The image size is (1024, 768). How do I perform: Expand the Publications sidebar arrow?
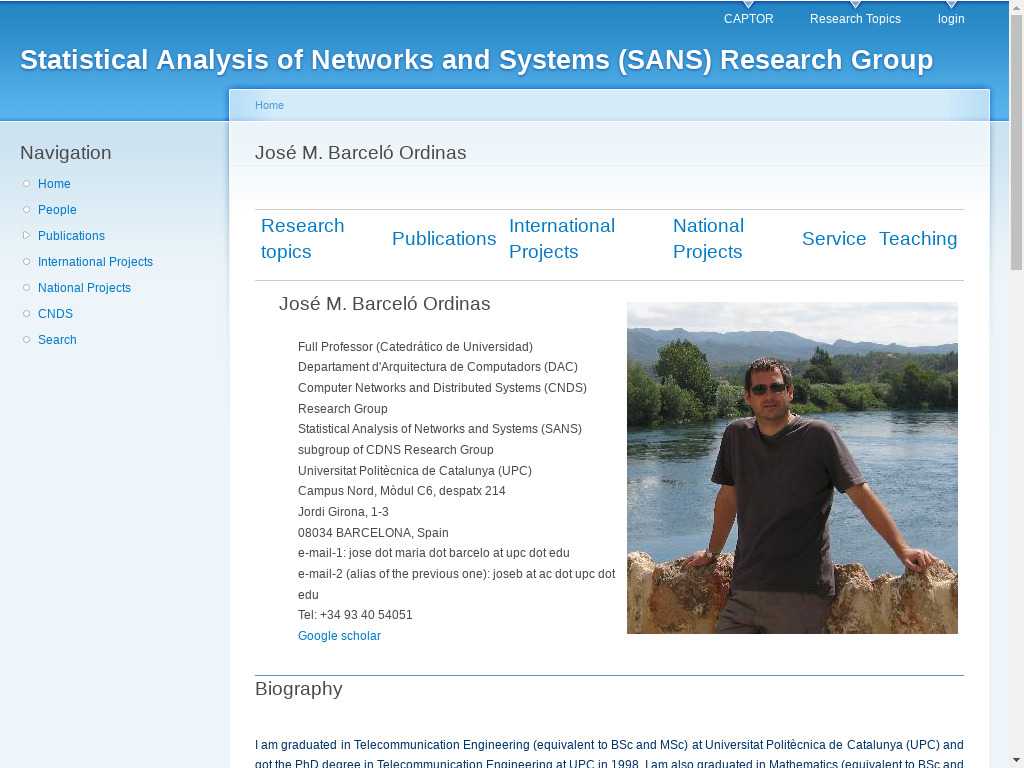coord(26,235)
